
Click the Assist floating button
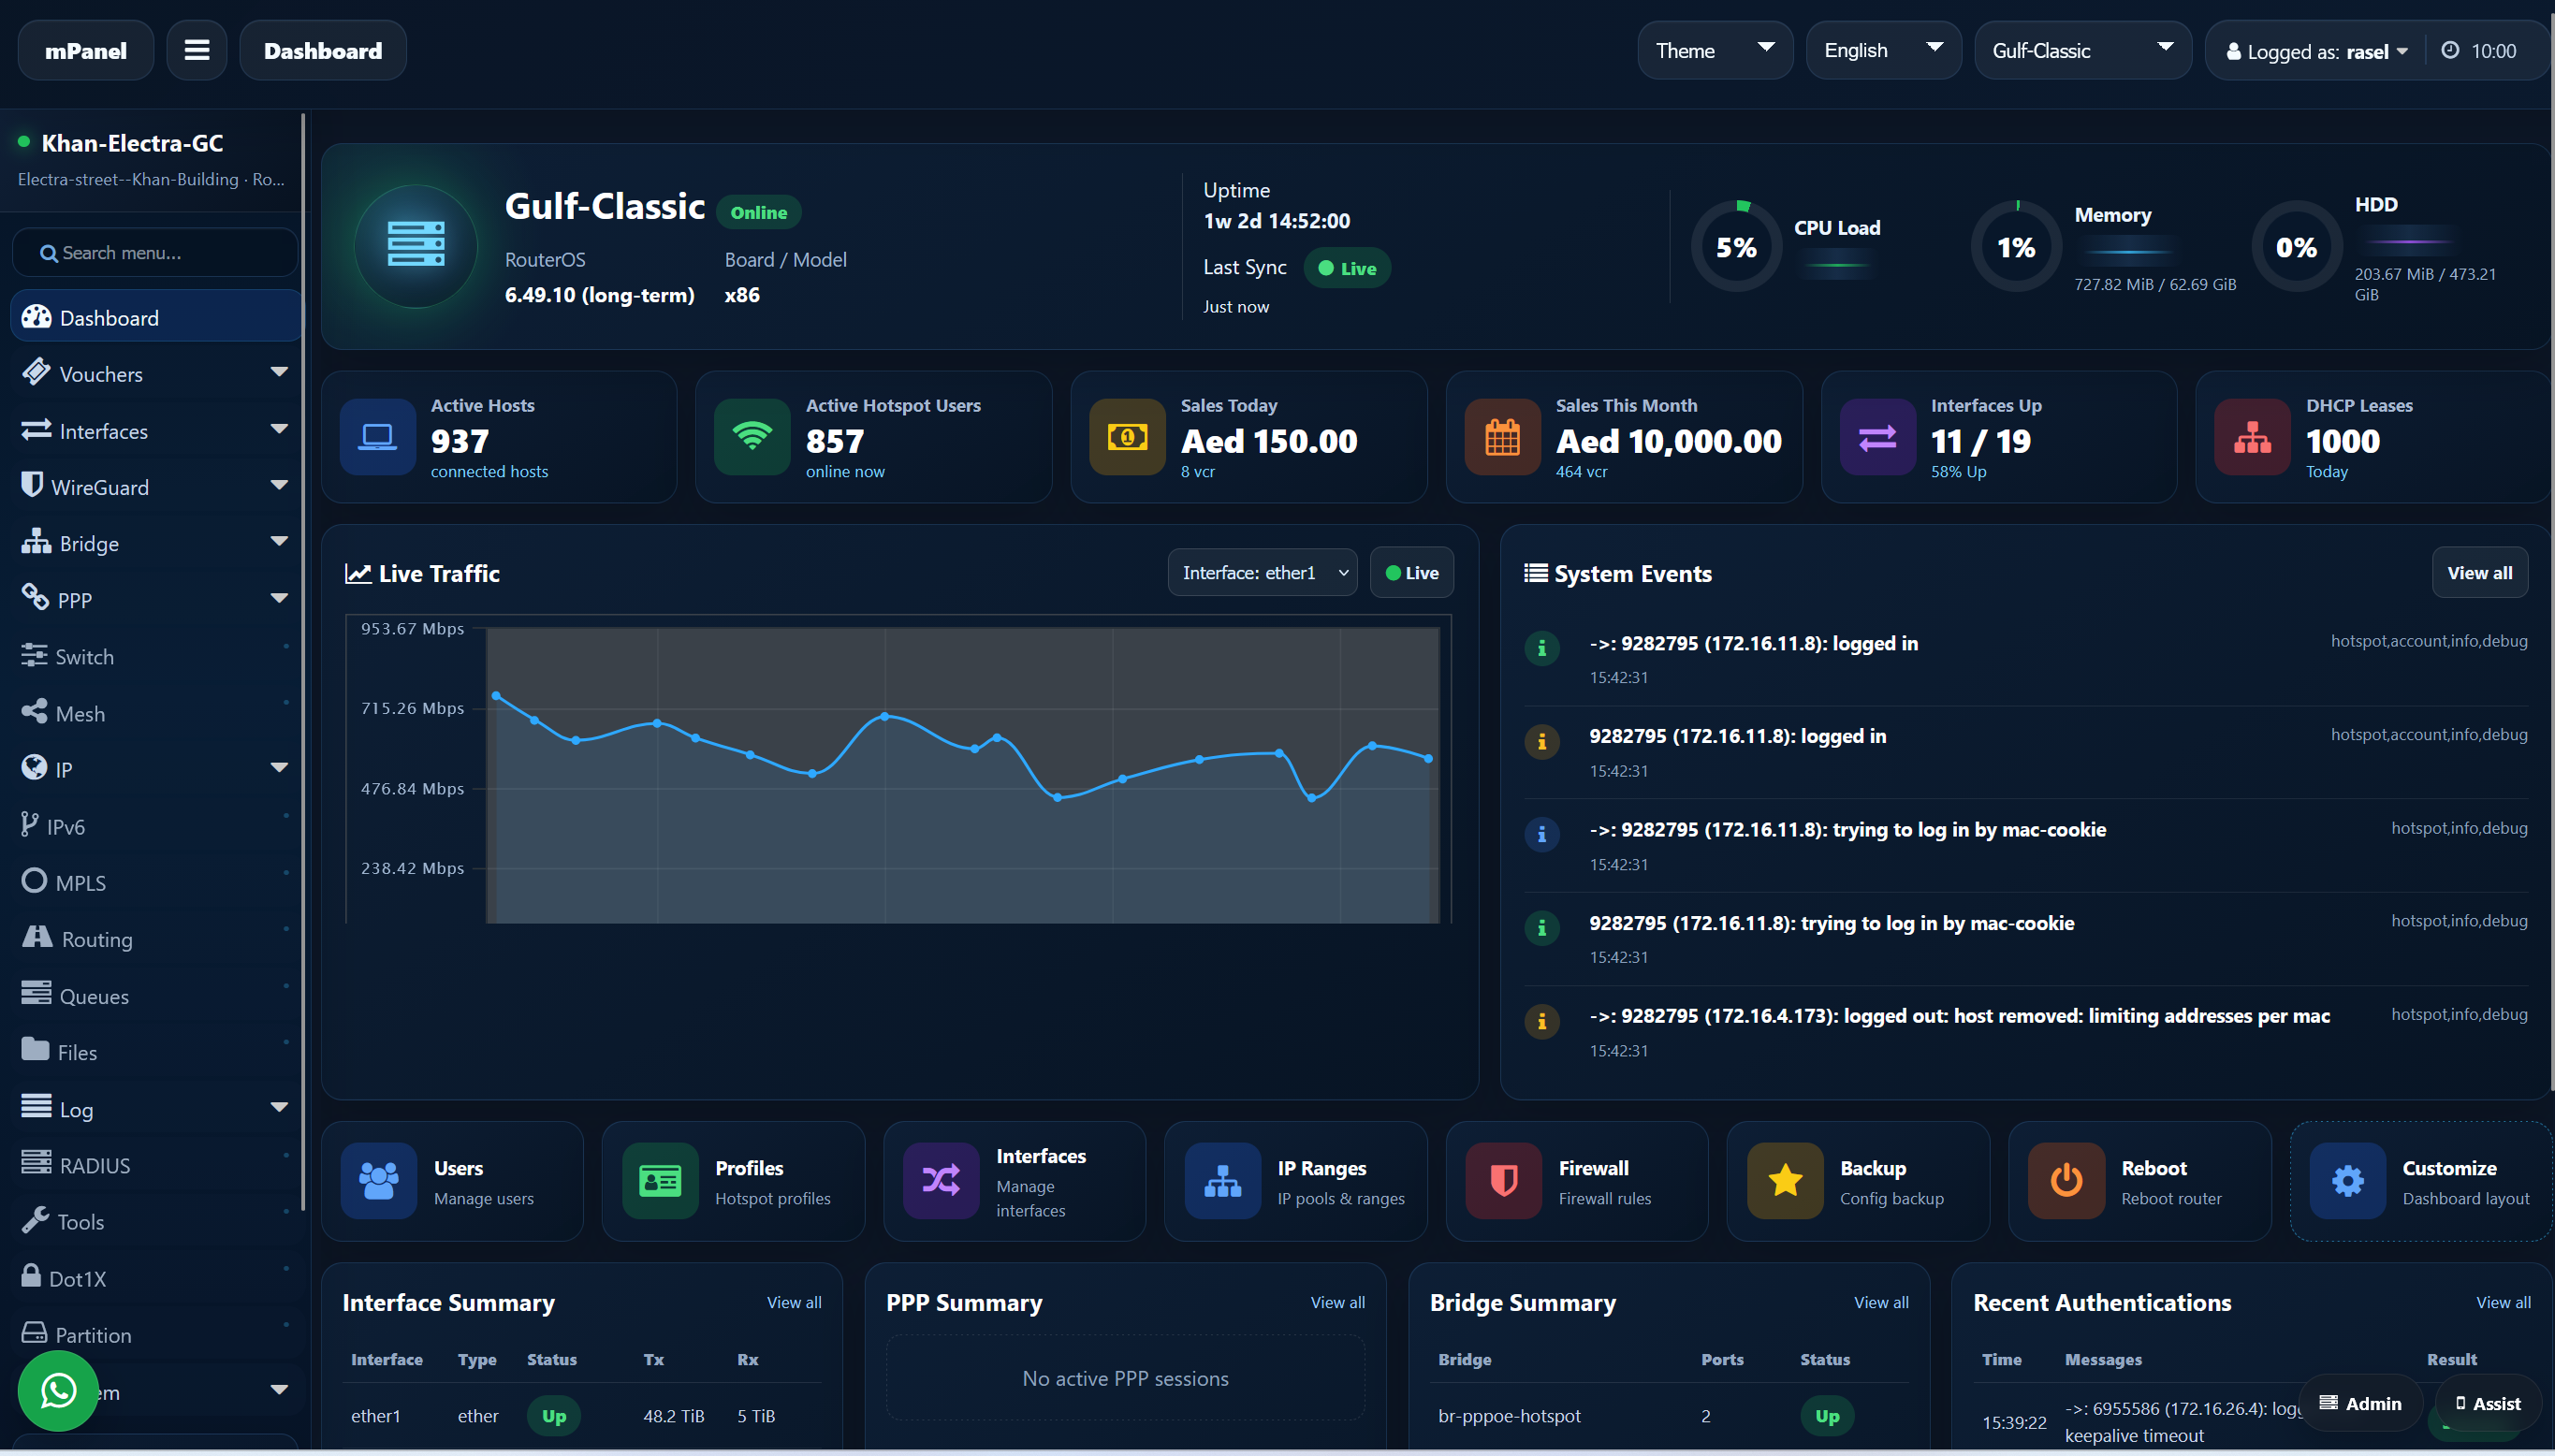pyautogui.click(x=2488, y=1403)
